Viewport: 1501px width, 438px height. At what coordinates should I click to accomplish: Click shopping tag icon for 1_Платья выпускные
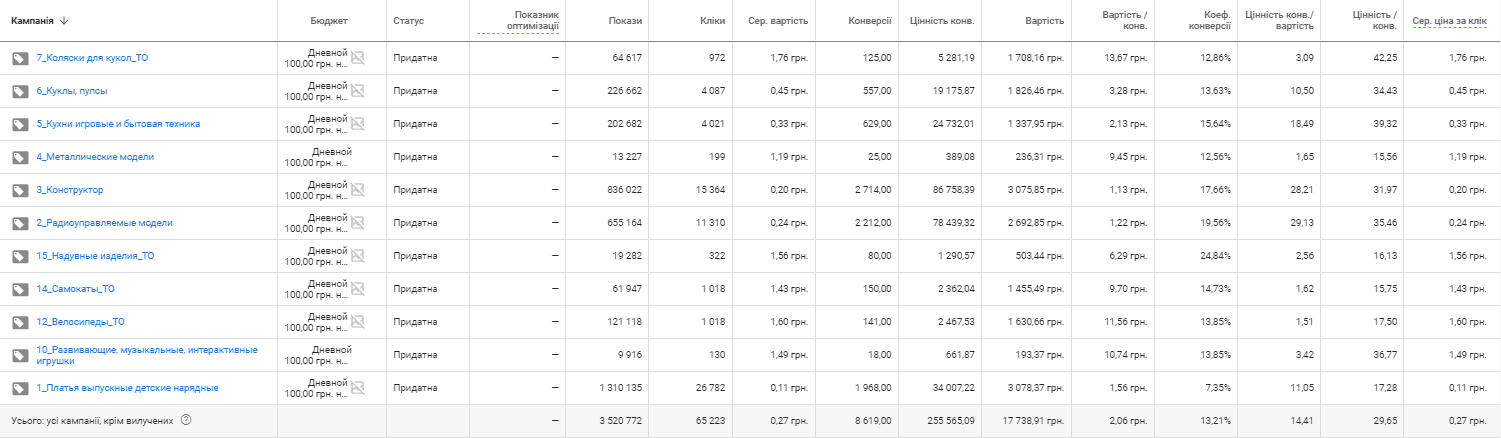coord(18,388)
